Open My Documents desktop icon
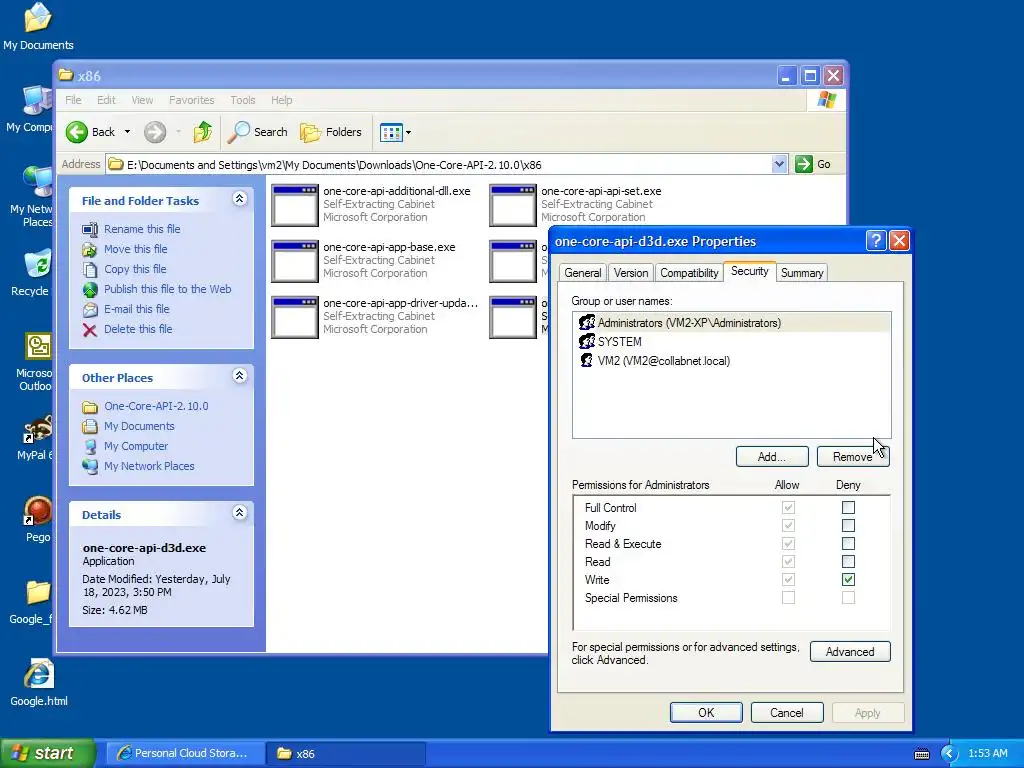1024x768 pixels. [x=38, y=26]
